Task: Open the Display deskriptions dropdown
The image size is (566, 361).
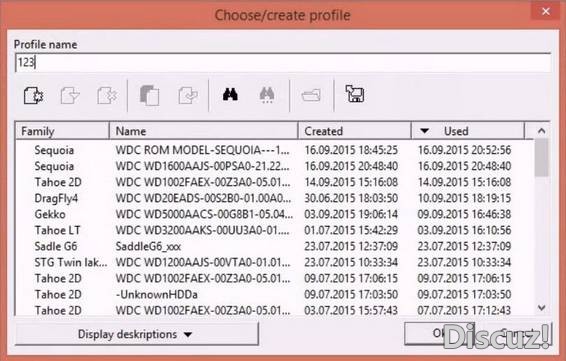Action: [x=136, y=334]
